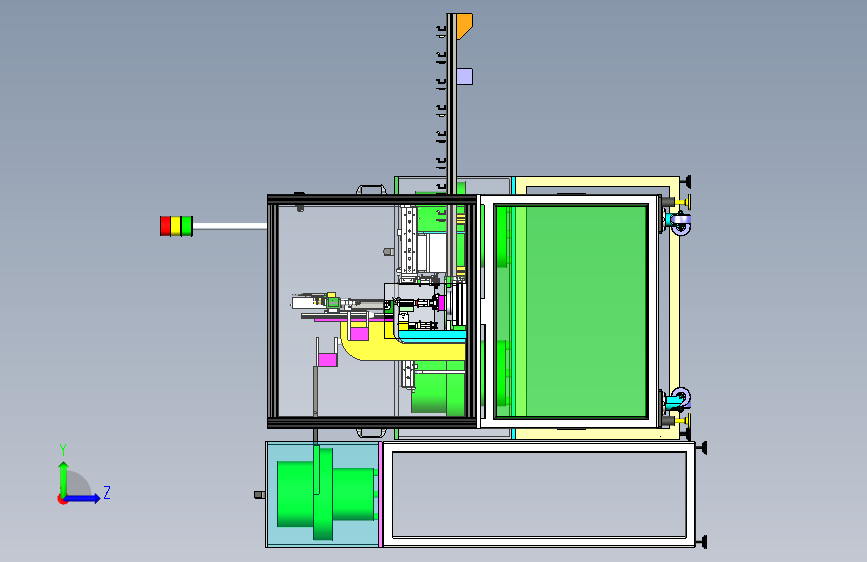Select the red segment of the signal tower light

point(165,226)
